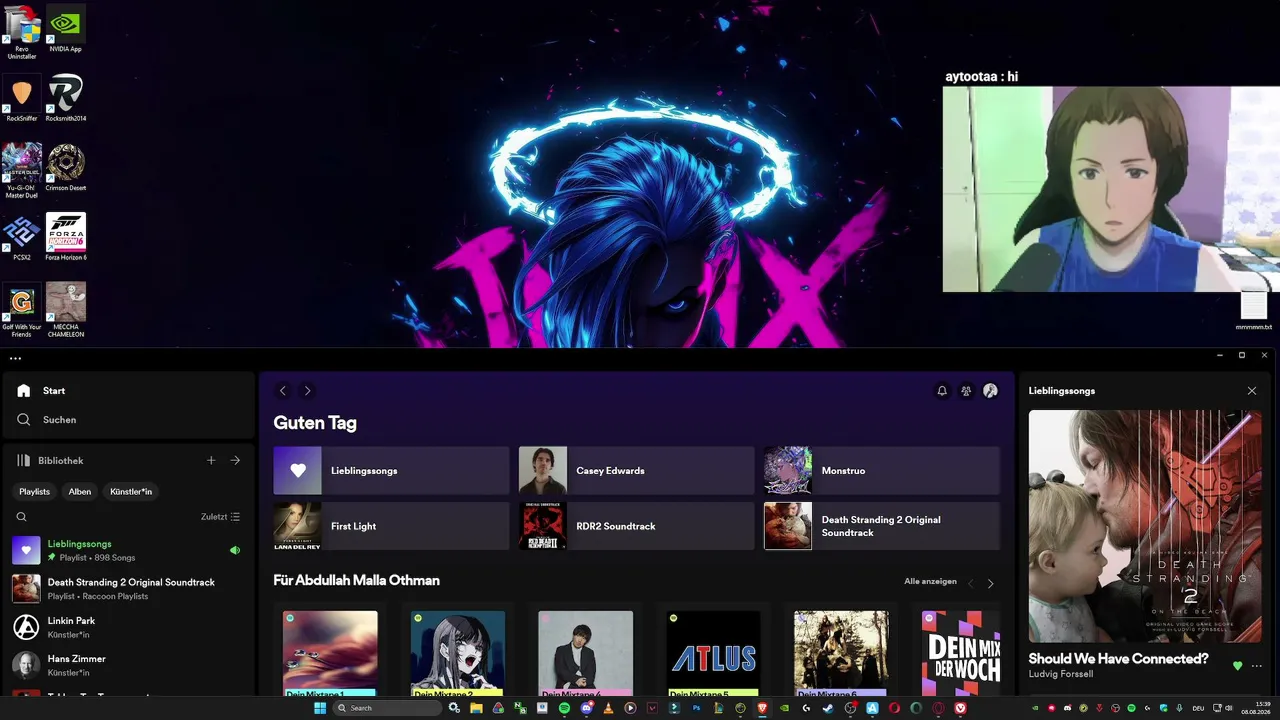The height and width of the screenshot is (720, 1280).
Task: Show next cards in the mixtape carousel
Action: [990, 582]
